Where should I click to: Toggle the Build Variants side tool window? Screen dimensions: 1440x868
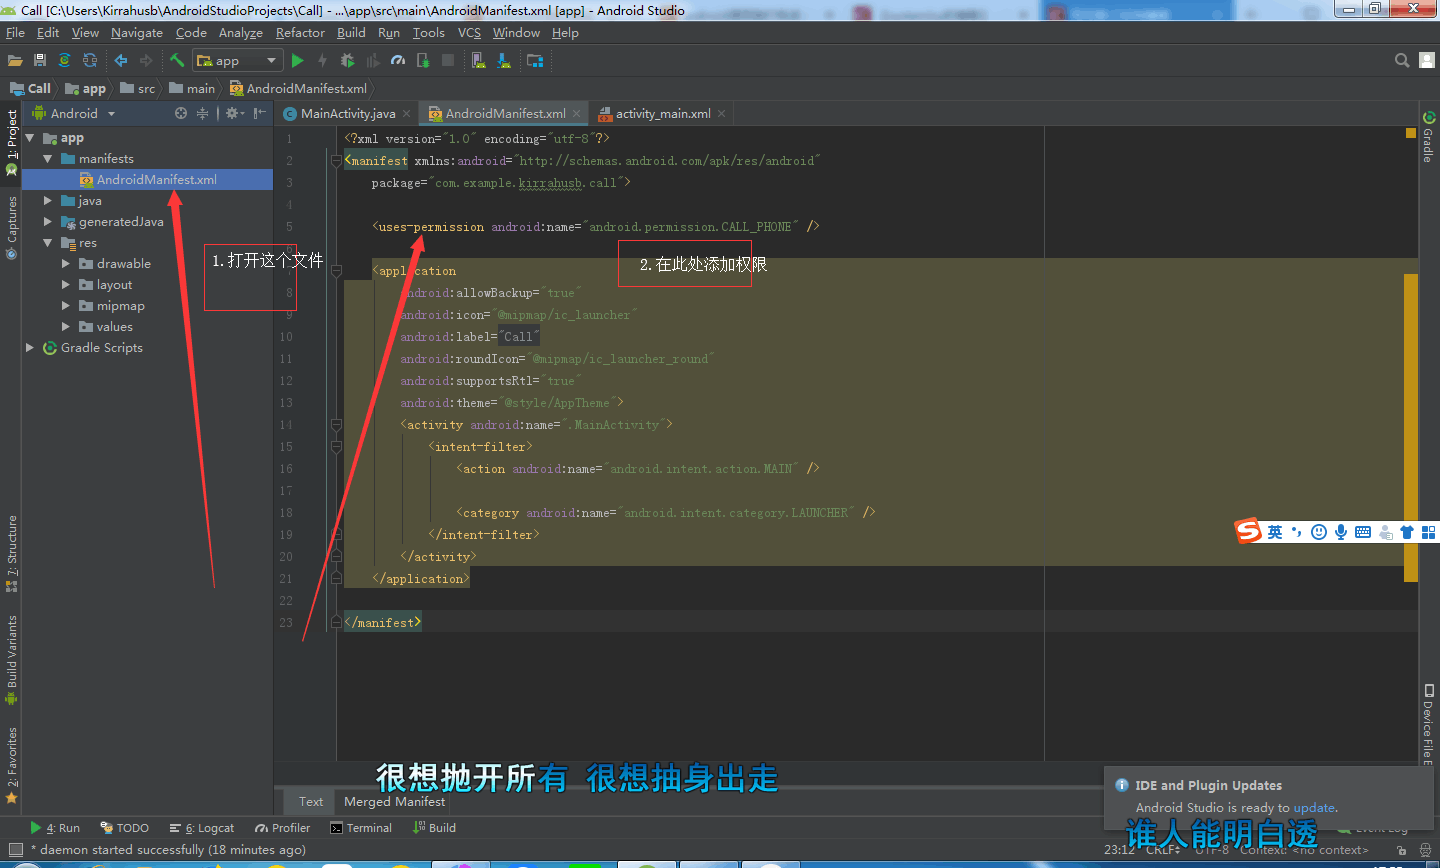[x=12, y=659]
